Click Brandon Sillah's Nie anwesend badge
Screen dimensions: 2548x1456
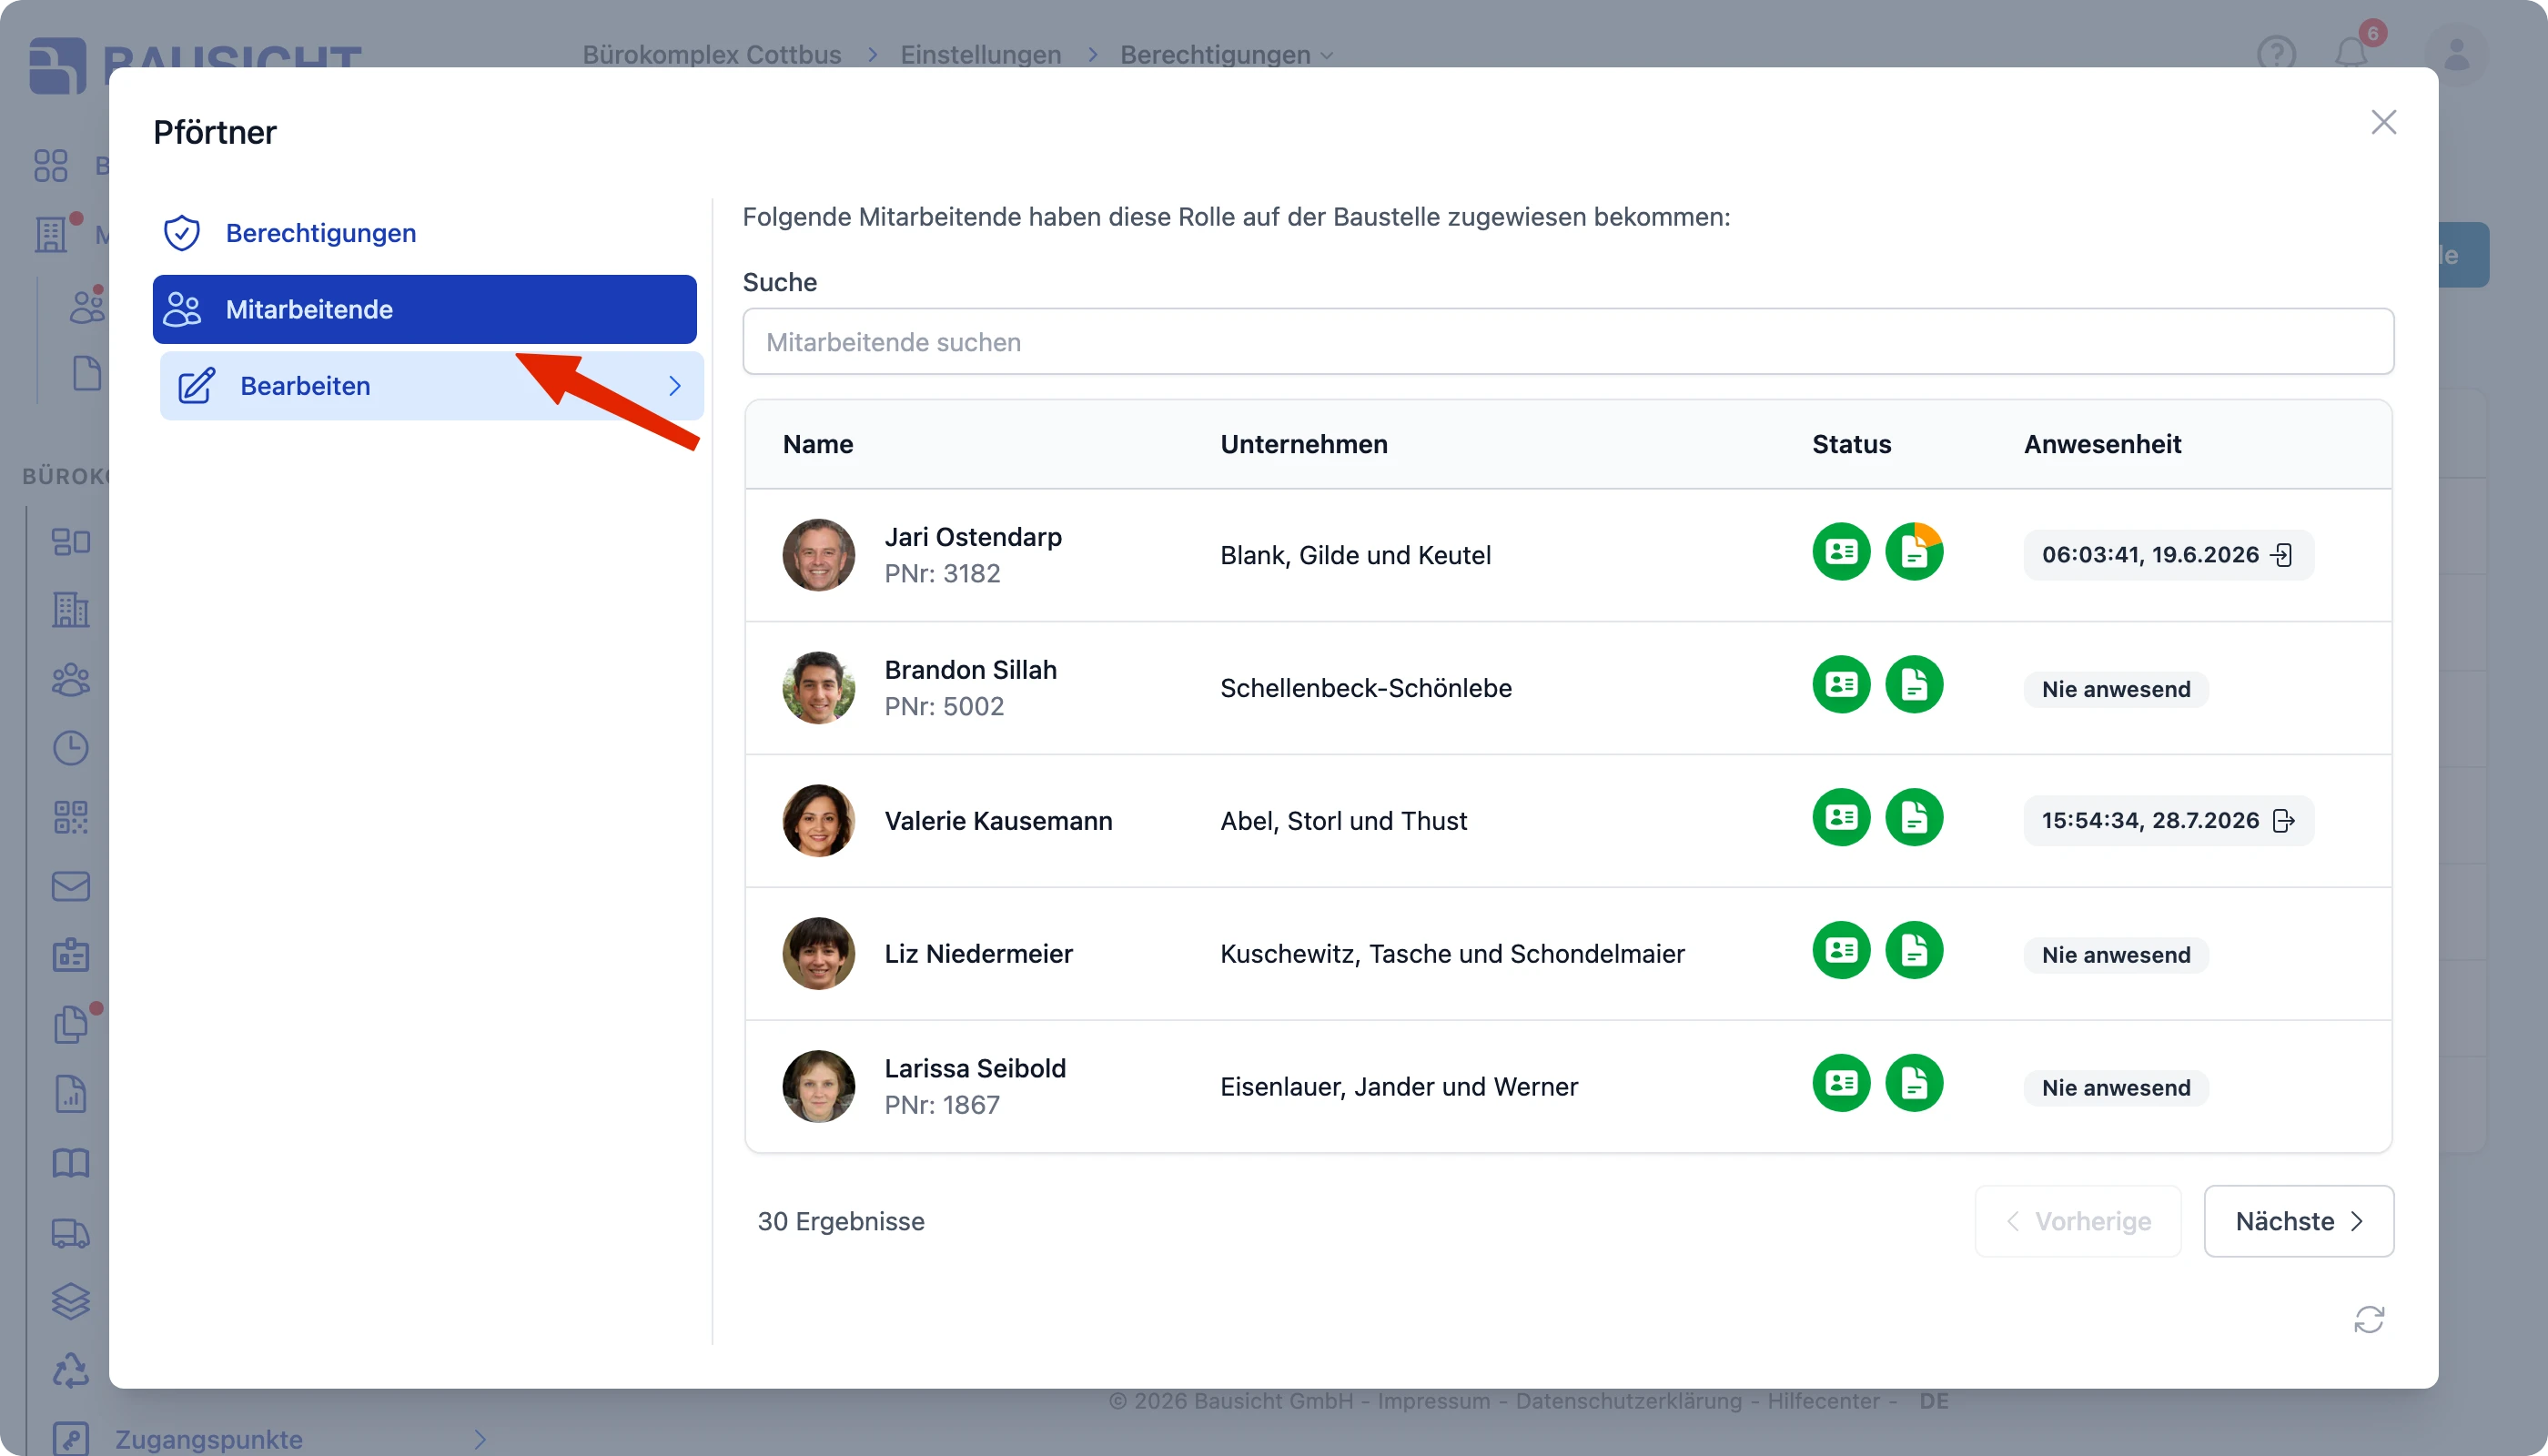(x=2116, y=689)
